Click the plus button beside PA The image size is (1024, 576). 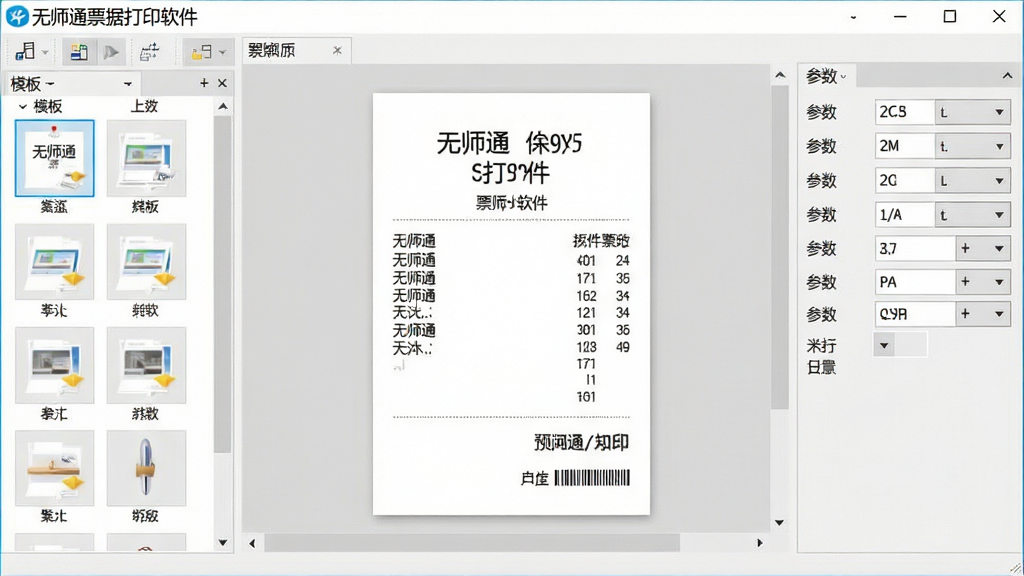(965, 281)
